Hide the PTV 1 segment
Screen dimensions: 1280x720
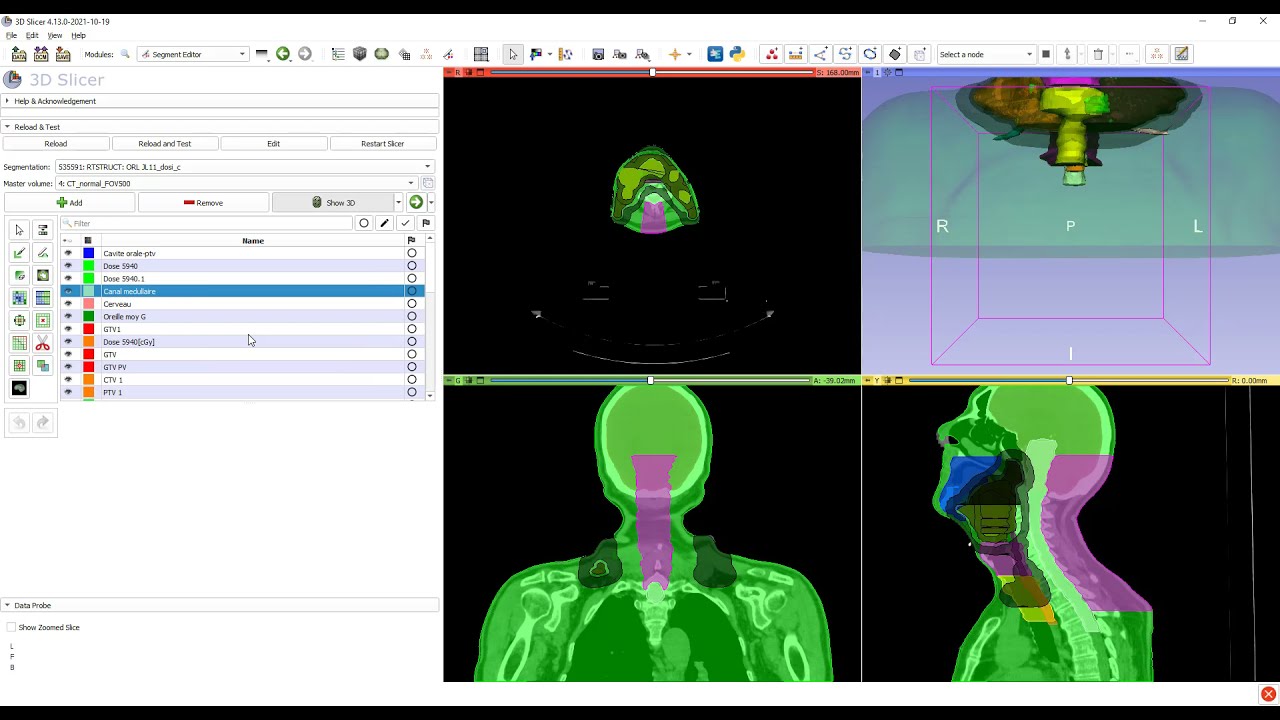68,392
